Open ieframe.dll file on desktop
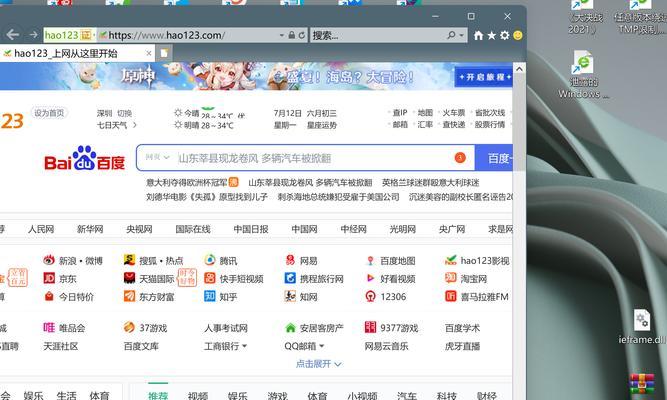The height and width of the screenshot is (400, 667). (642, 328)
